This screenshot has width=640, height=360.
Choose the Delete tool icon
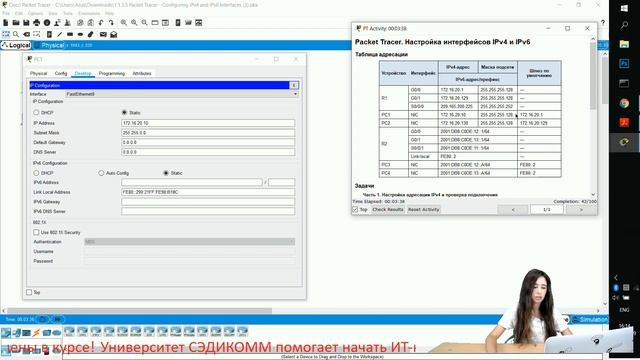coord(27,34)
